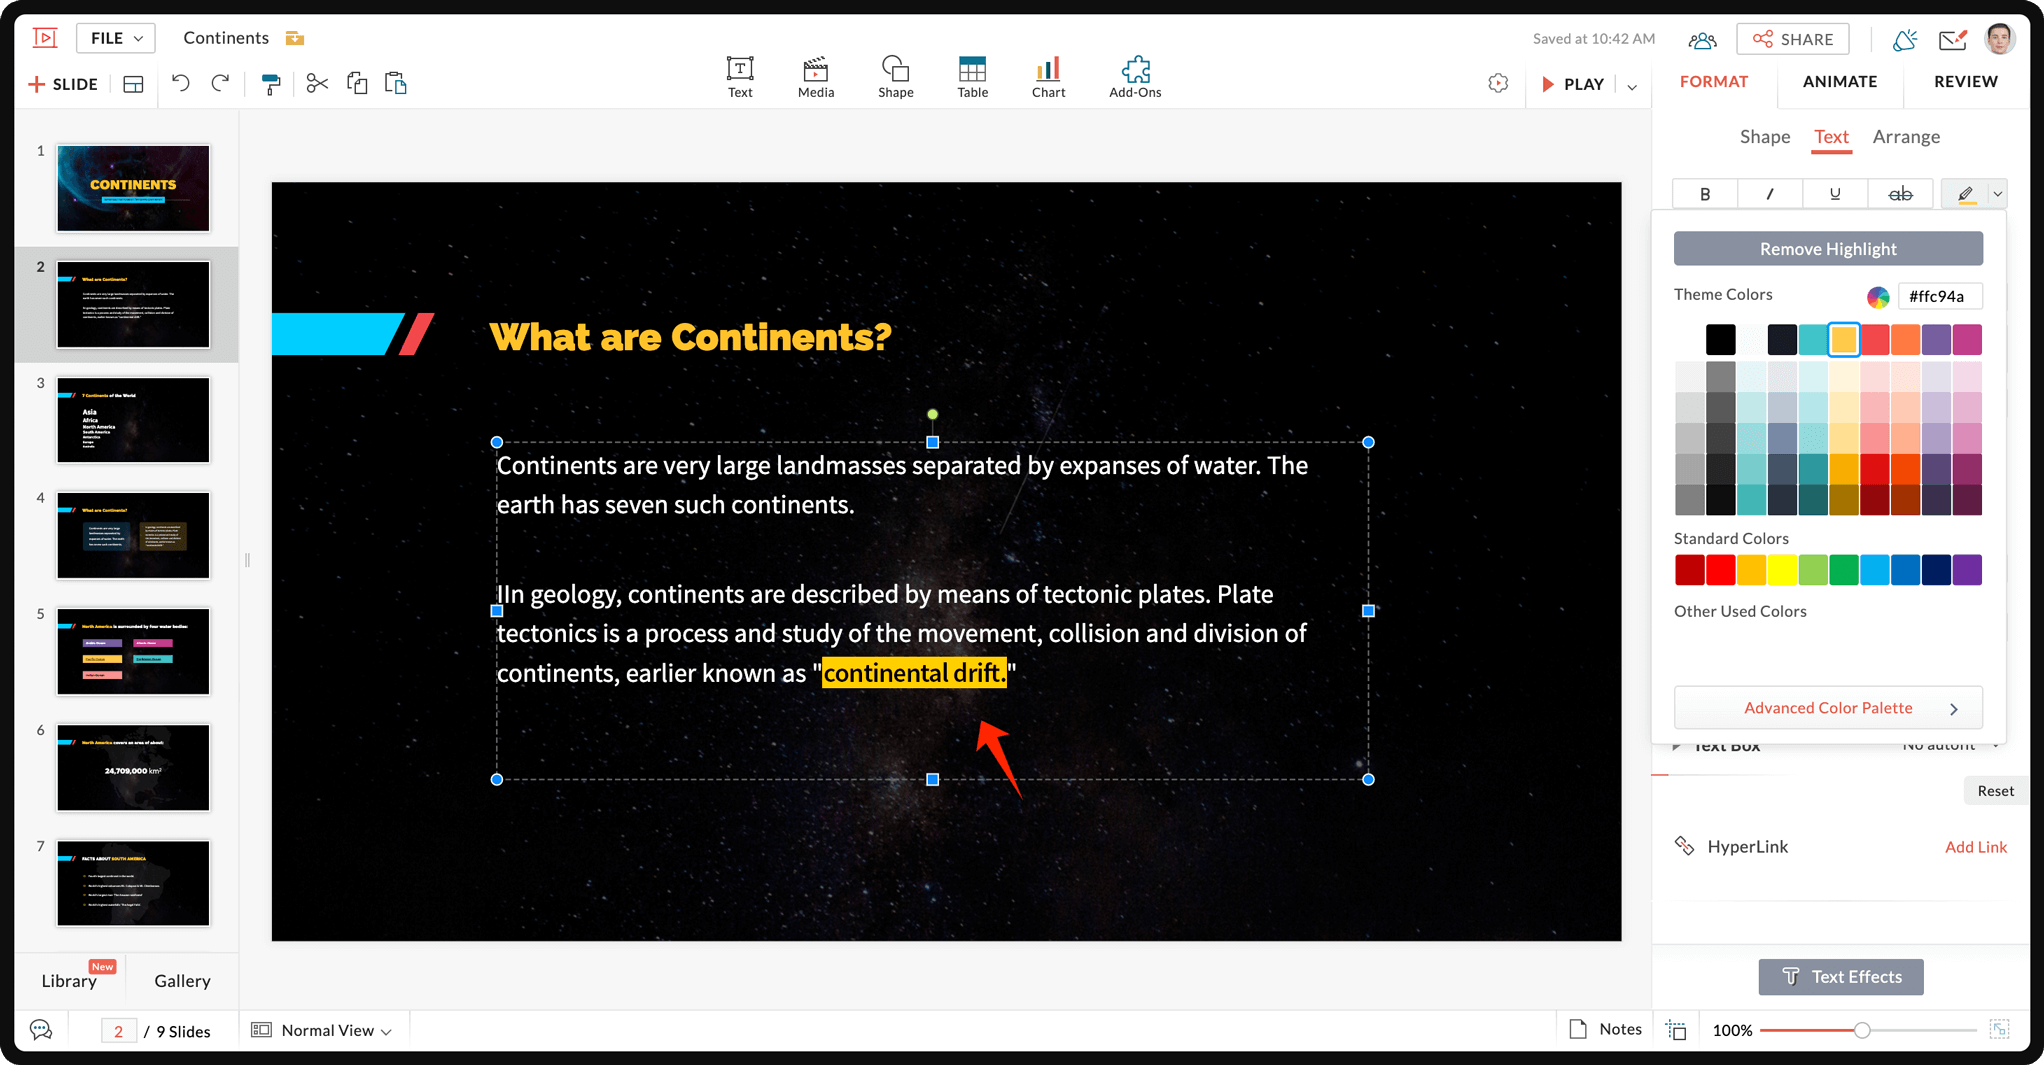Viewport: 2044px width, 1065px height.
Task: Open the presentation home icon
Action: click(x=45, y=38)
